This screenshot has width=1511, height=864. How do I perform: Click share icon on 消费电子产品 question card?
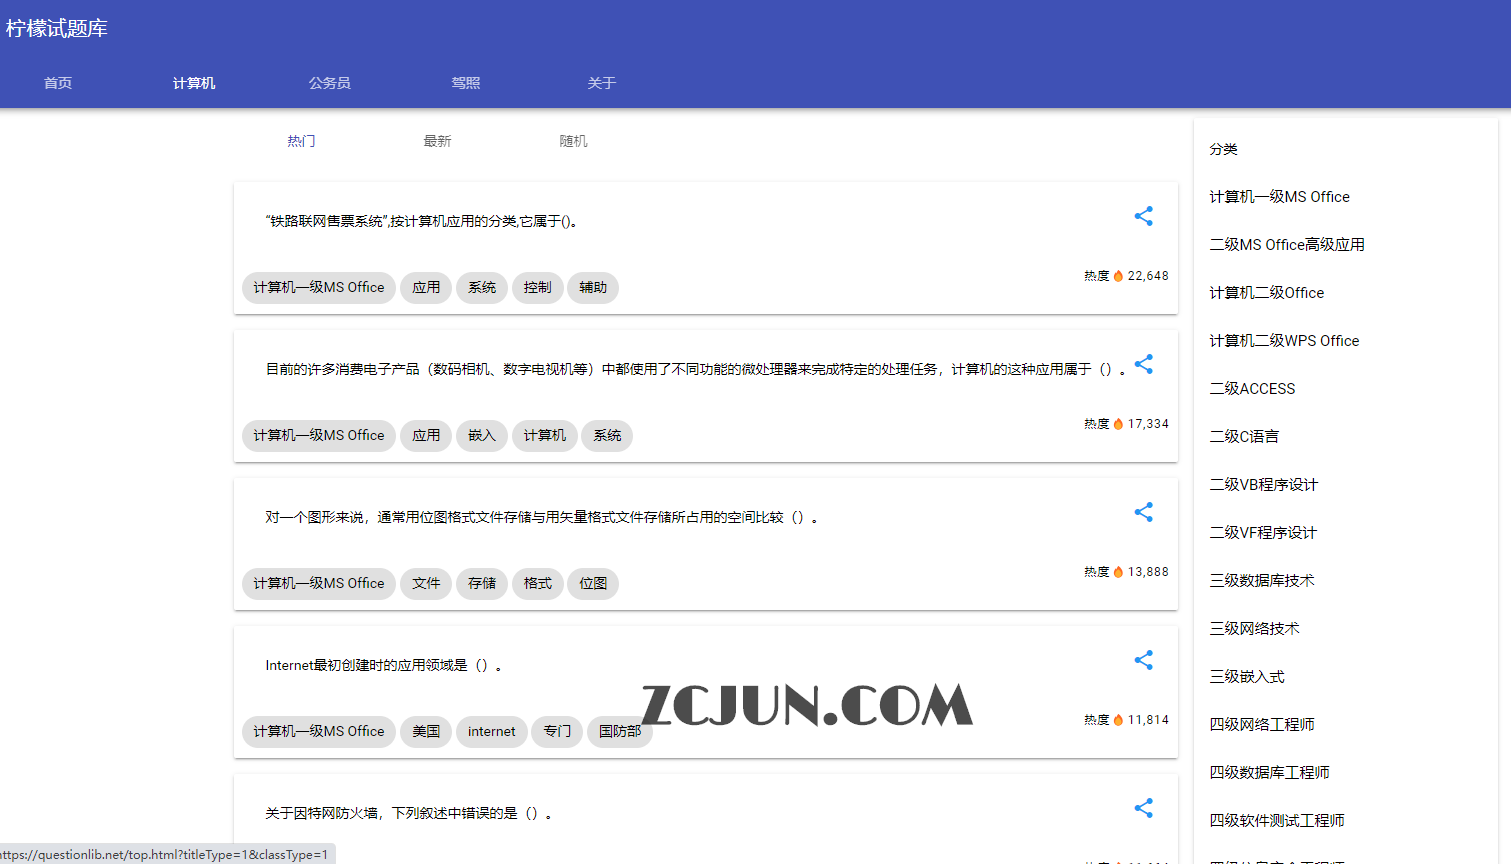pyautogui.click(x=1143, y=364)
